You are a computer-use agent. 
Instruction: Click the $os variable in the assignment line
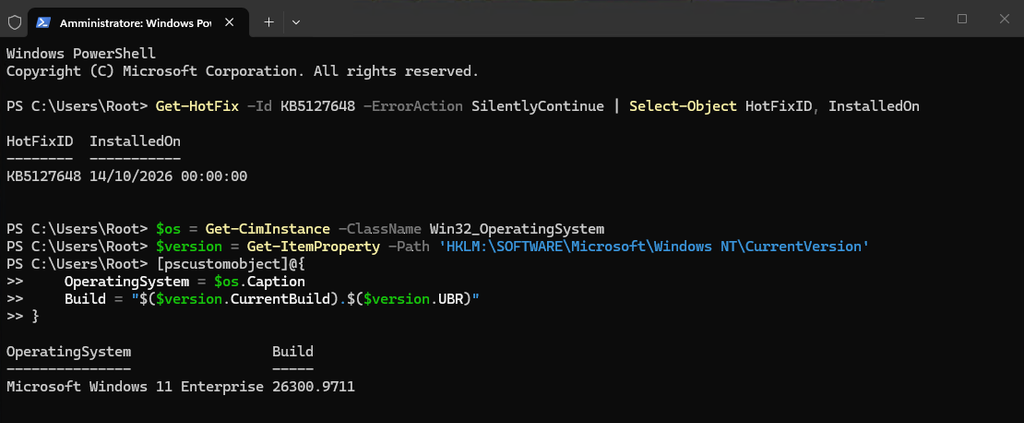click(168, 229)
